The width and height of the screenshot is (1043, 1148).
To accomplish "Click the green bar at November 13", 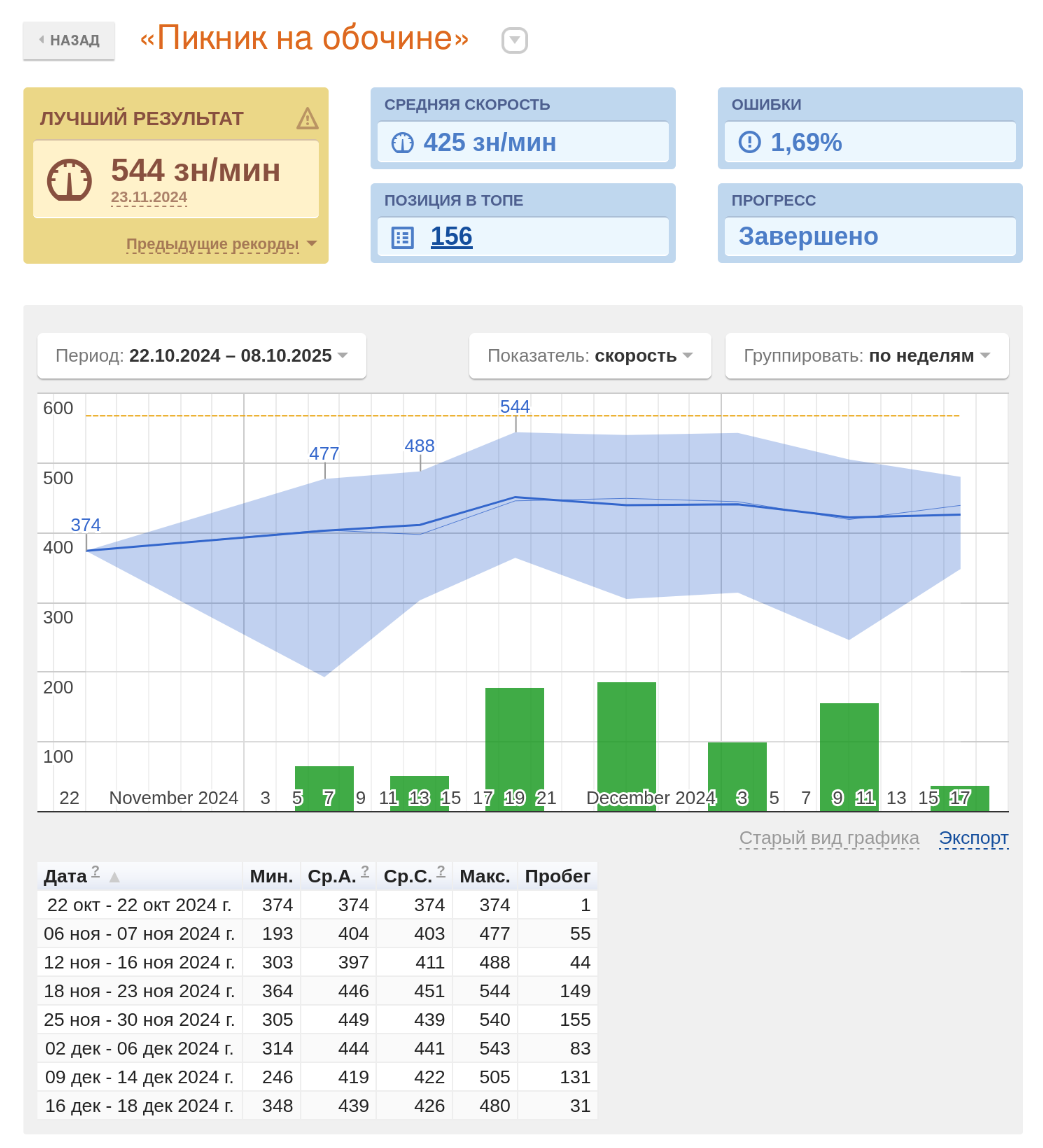I will [419, 794].
